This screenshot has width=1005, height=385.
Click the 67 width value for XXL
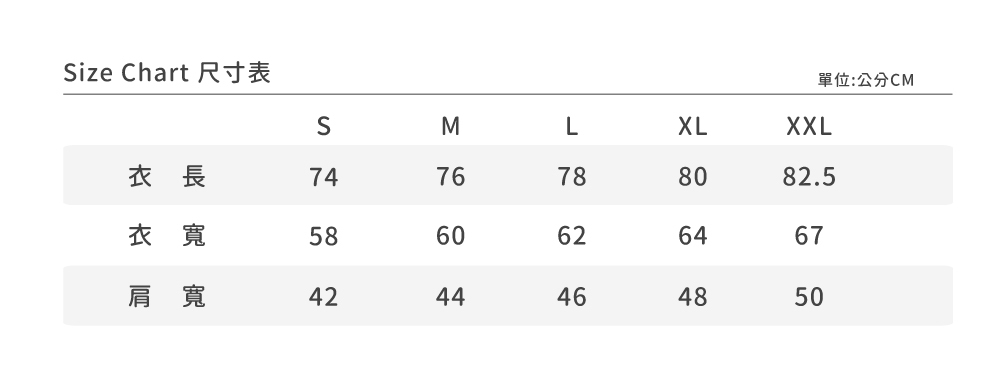tap(809, 236)
